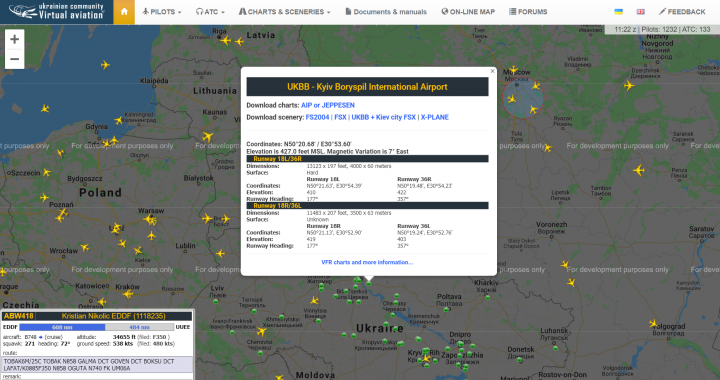Click the Runway 18L/36R header

coord(367,159)
